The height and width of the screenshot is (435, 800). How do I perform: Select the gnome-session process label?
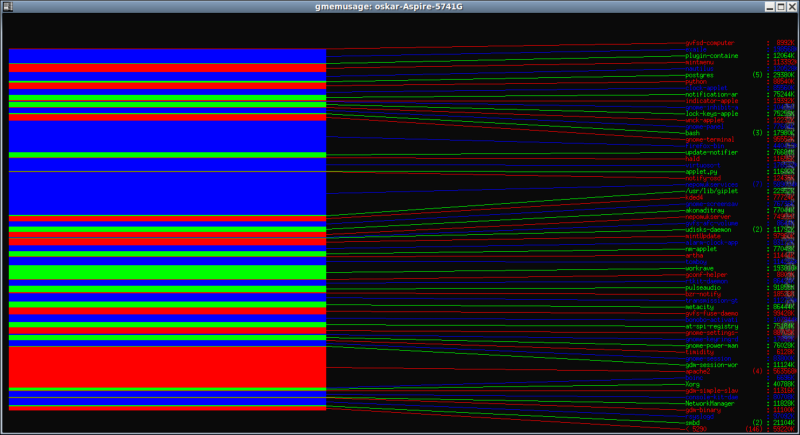708,359
